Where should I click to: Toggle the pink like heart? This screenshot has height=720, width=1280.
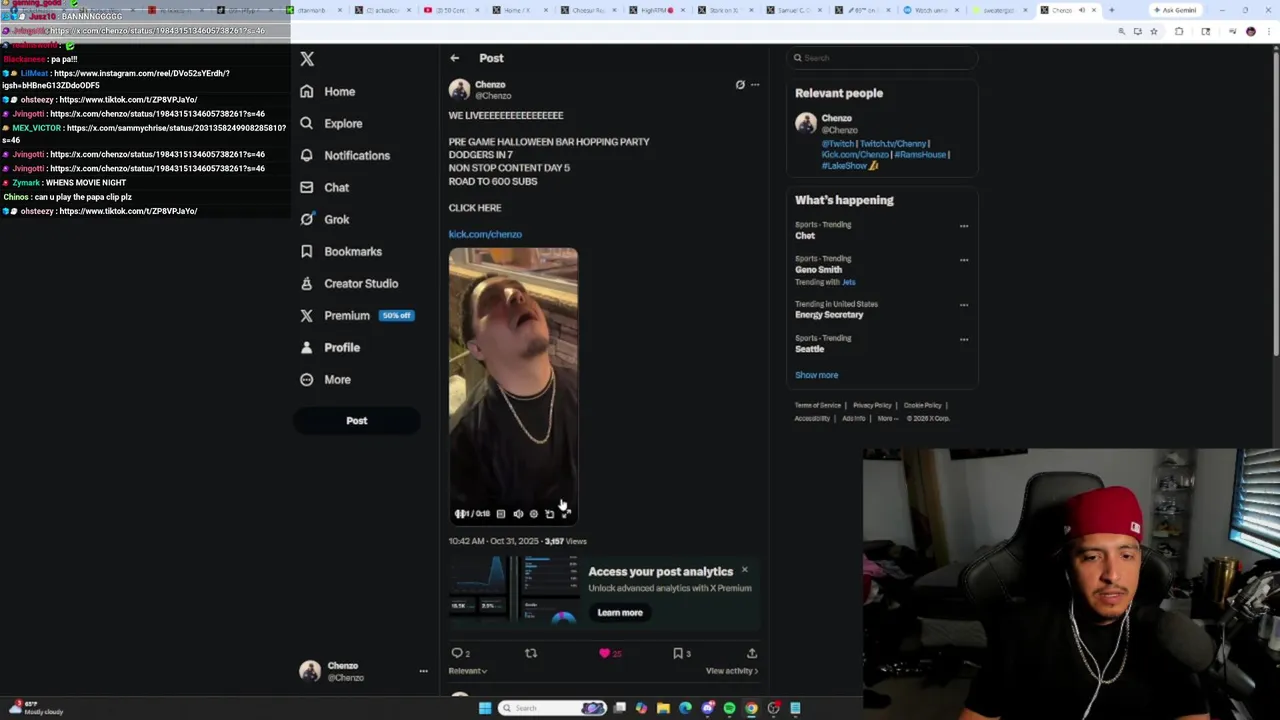(x=605, y=653)
